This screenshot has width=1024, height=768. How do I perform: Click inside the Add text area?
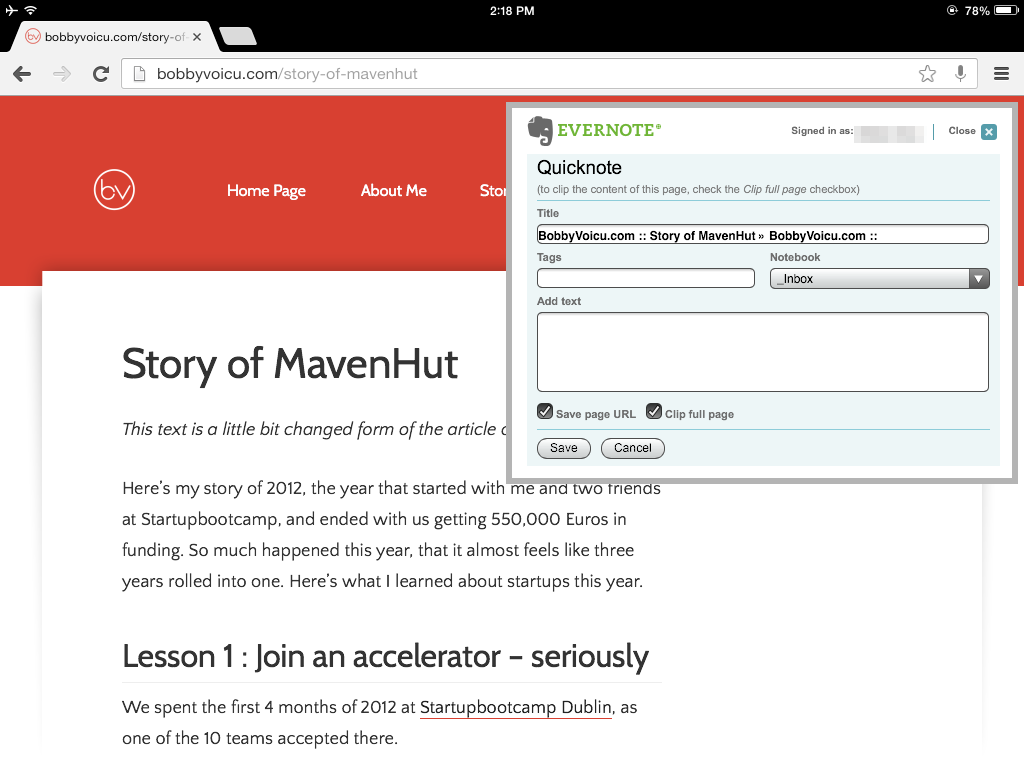click(763, 352)
